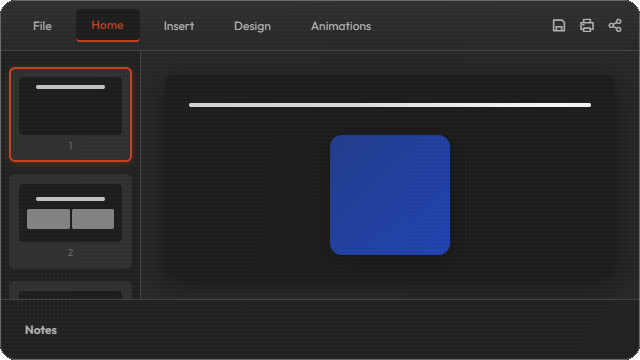Switch to the Insert tab
The height and width of the screenshot is (360, 640).
[179, 26]
